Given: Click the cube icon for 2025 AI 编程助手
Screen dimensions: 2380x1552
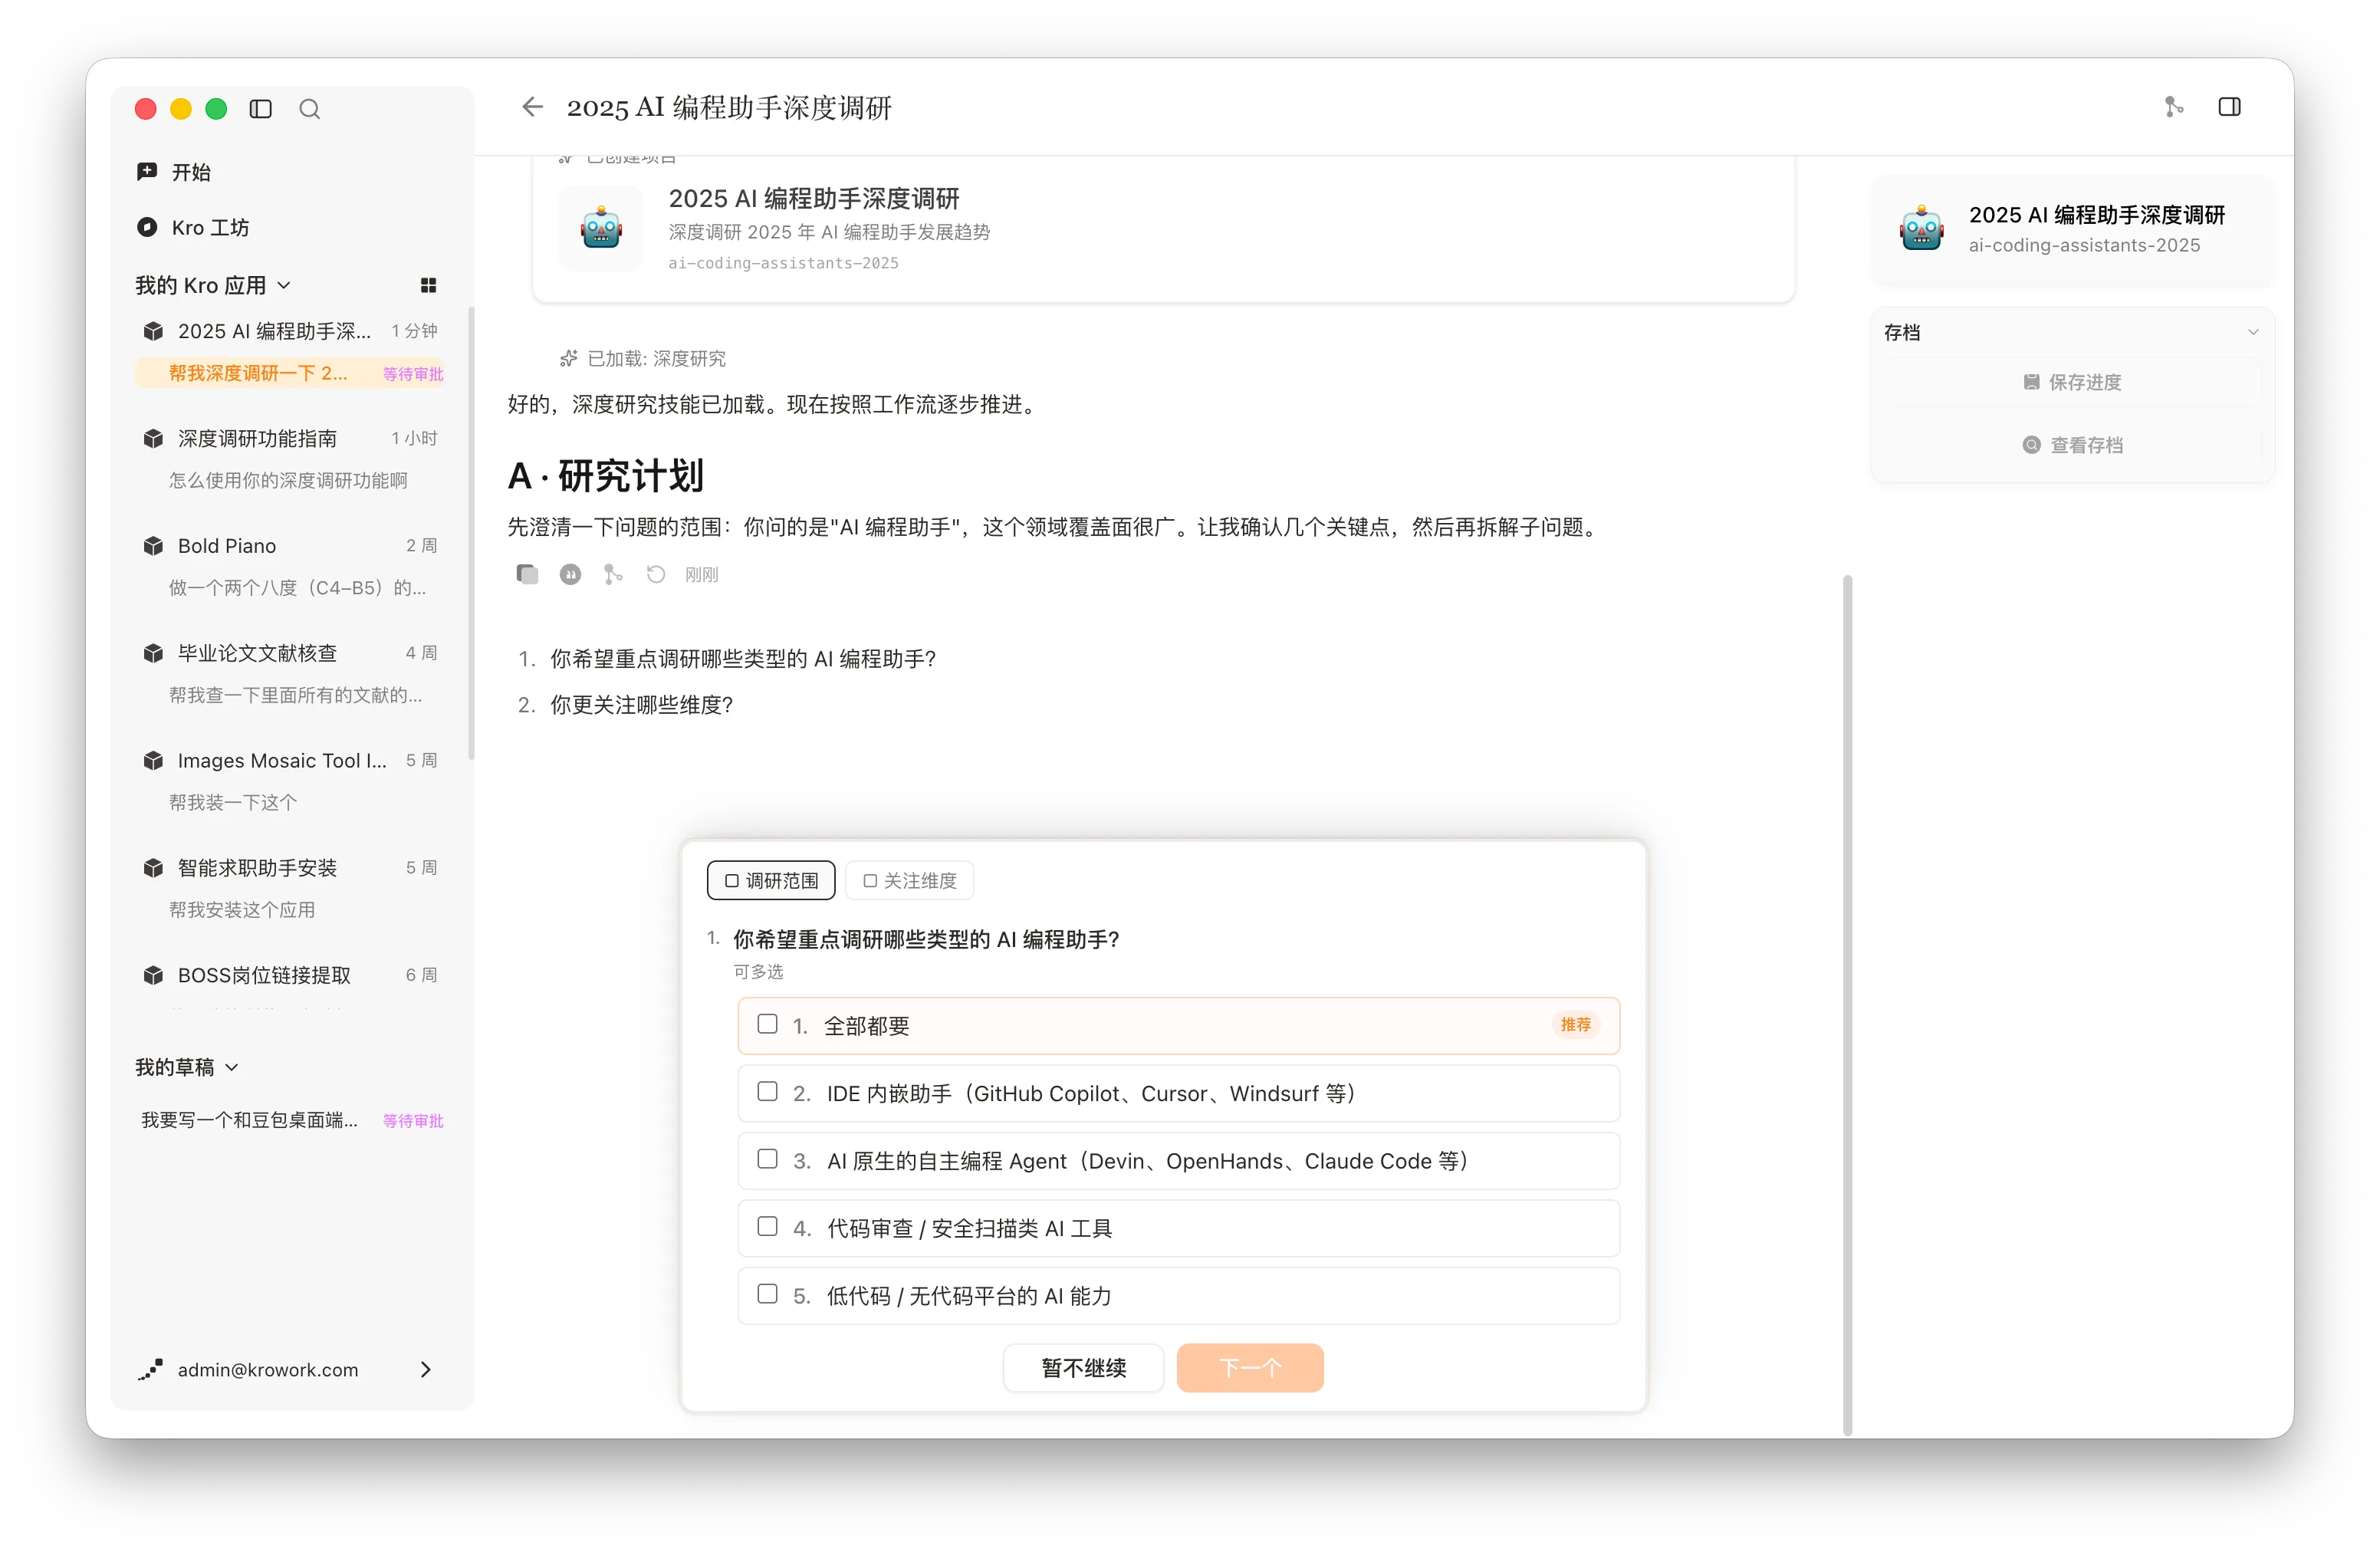Looking at the screenshot, I should coord(153,331).
